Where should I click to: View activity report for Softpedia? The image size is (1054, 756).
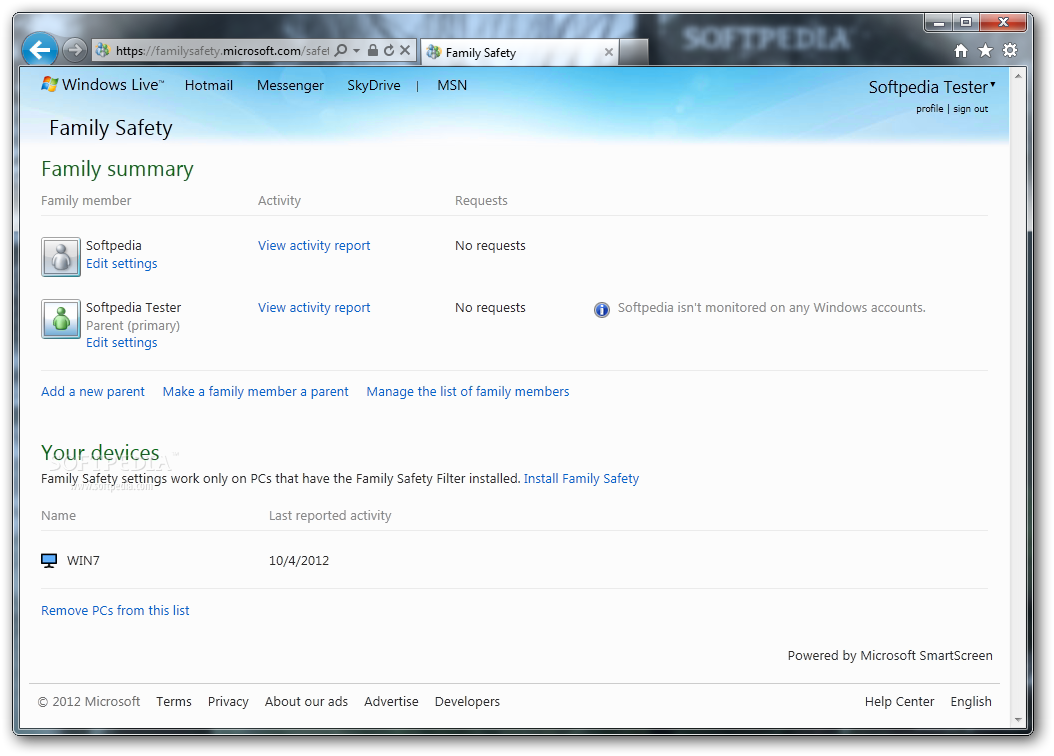click(314, 245)
